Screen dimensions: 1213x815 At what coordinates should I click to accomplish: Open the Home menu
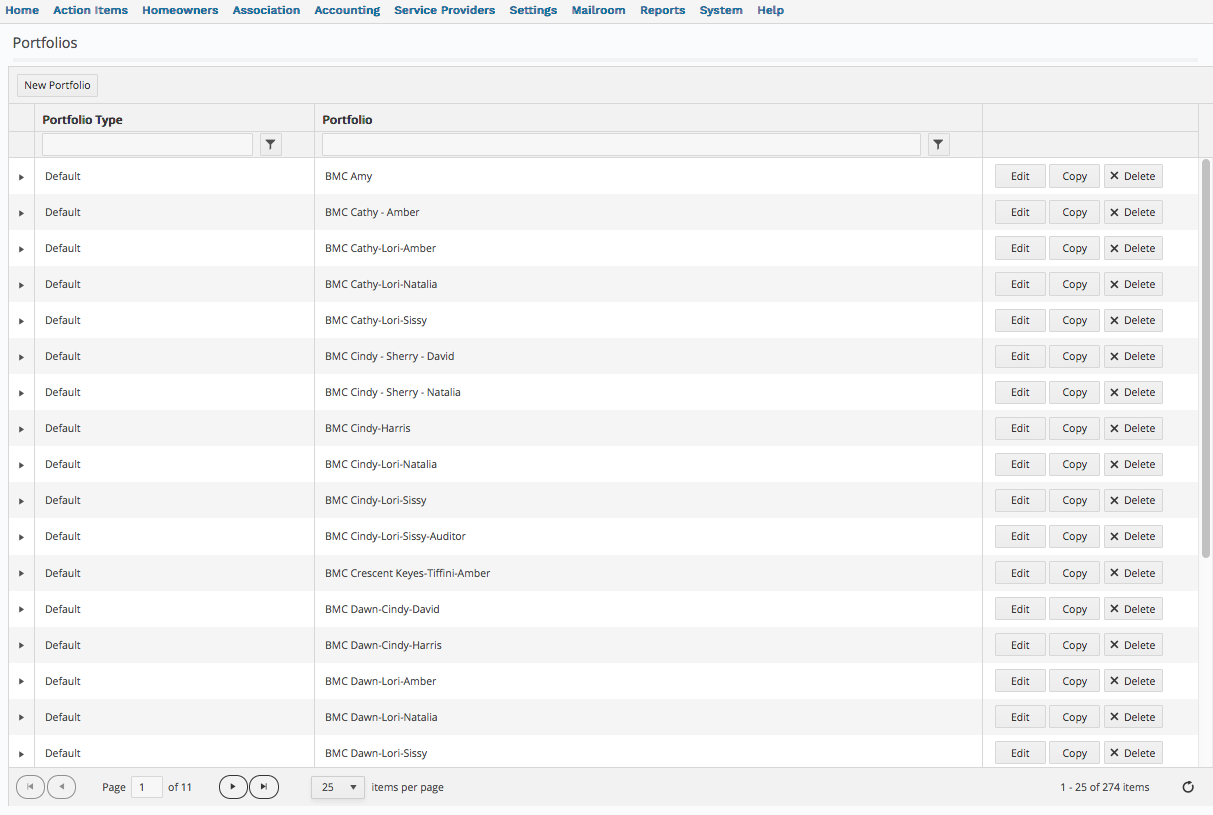pyautogui.click(x=22, y=10)
